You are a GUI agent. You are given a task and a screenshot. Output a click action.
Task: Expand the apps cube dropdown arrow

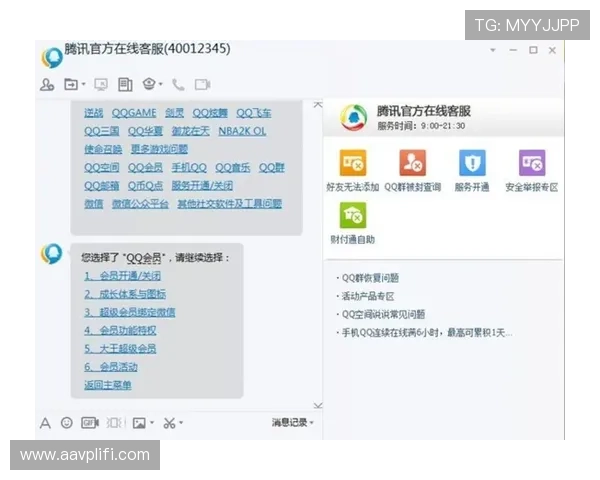[161, 84]
